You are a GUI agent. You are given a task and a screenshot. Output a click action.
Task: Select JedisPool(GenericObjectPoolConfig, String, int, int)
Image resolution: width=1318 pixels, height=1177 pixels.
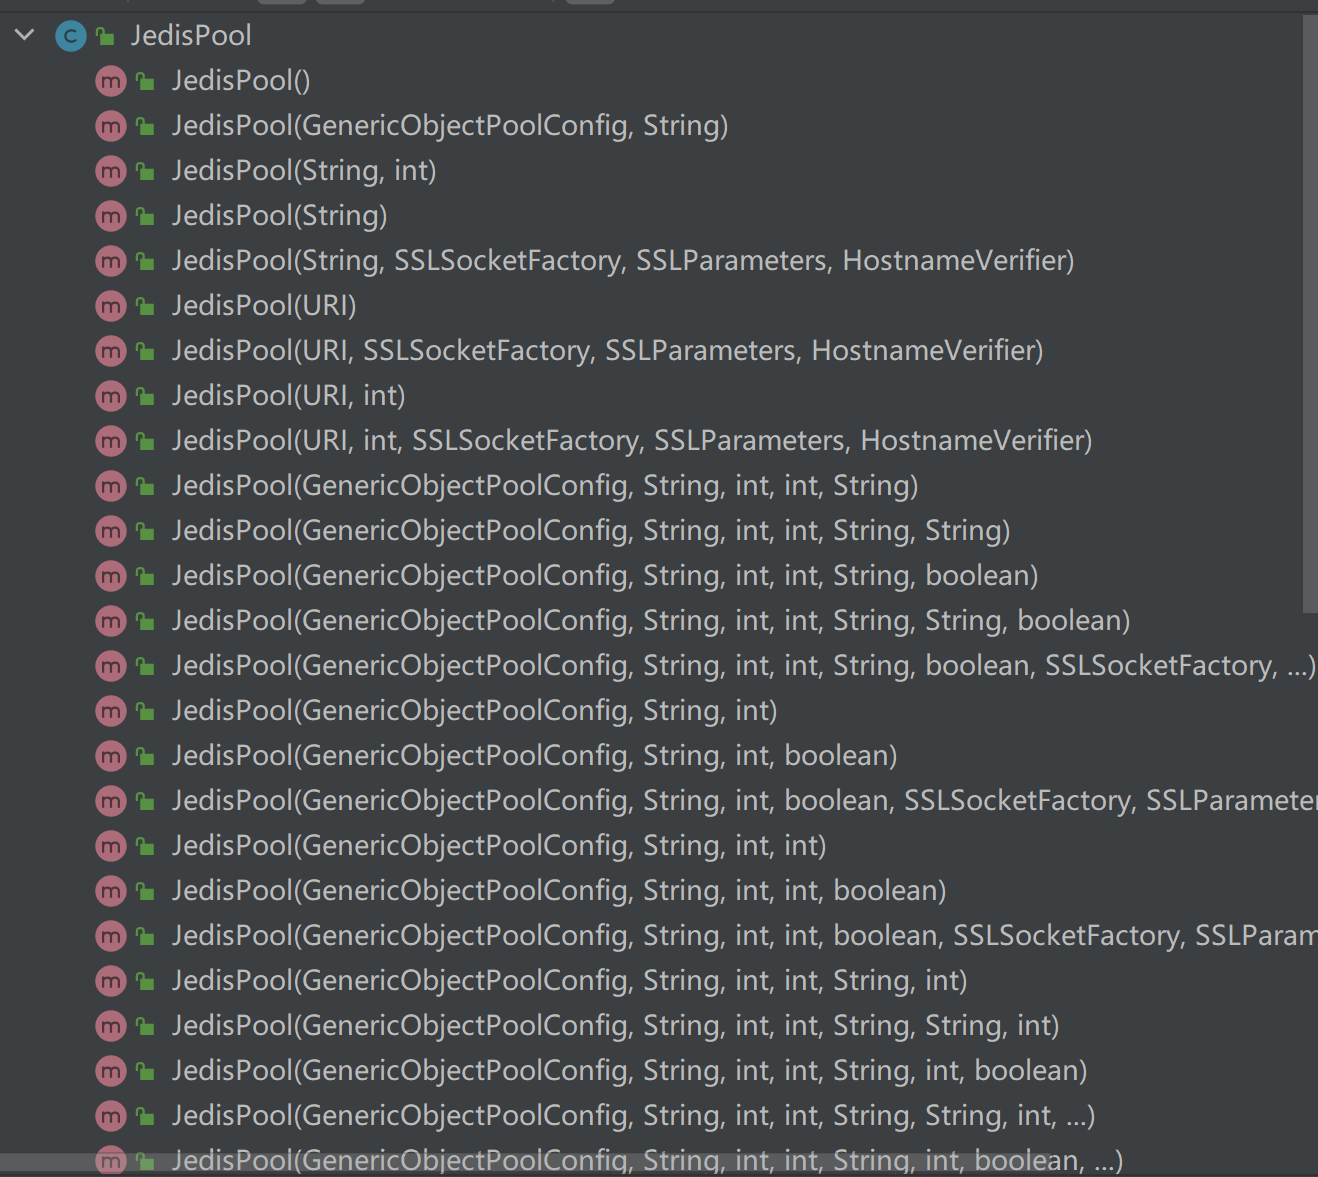[x=499, y=846]
